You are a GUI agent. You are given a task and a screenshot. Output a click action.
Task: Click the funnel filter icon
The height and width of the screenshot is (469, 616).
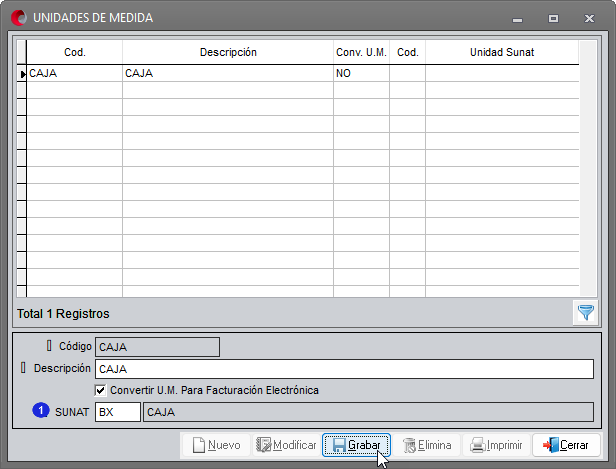pyautogui.click(x=585, y=313)
